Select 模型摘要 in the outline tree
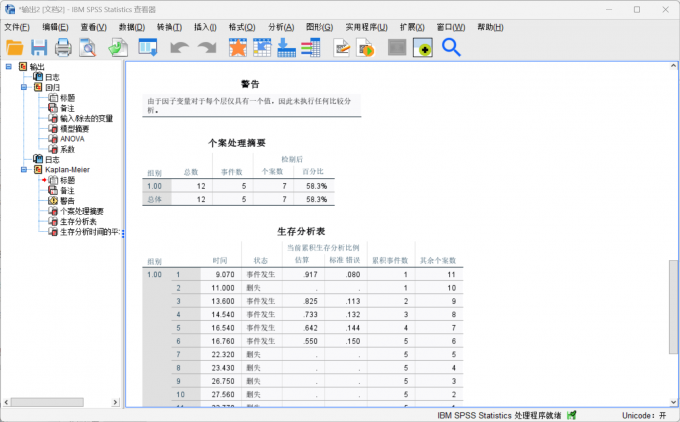Screen dimensions: 680x422 (74, 129)
